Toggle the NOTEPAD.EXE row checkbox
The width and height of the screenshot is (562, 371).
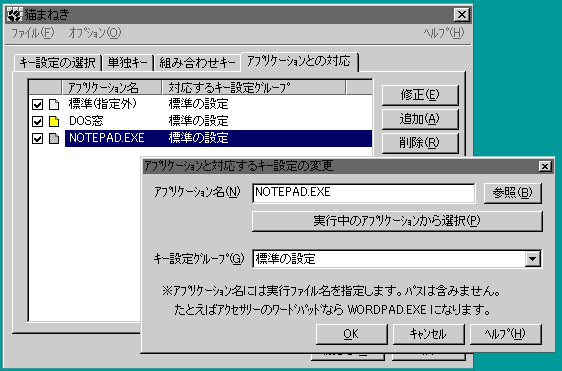pyautogui.click(x=37, y=138)
